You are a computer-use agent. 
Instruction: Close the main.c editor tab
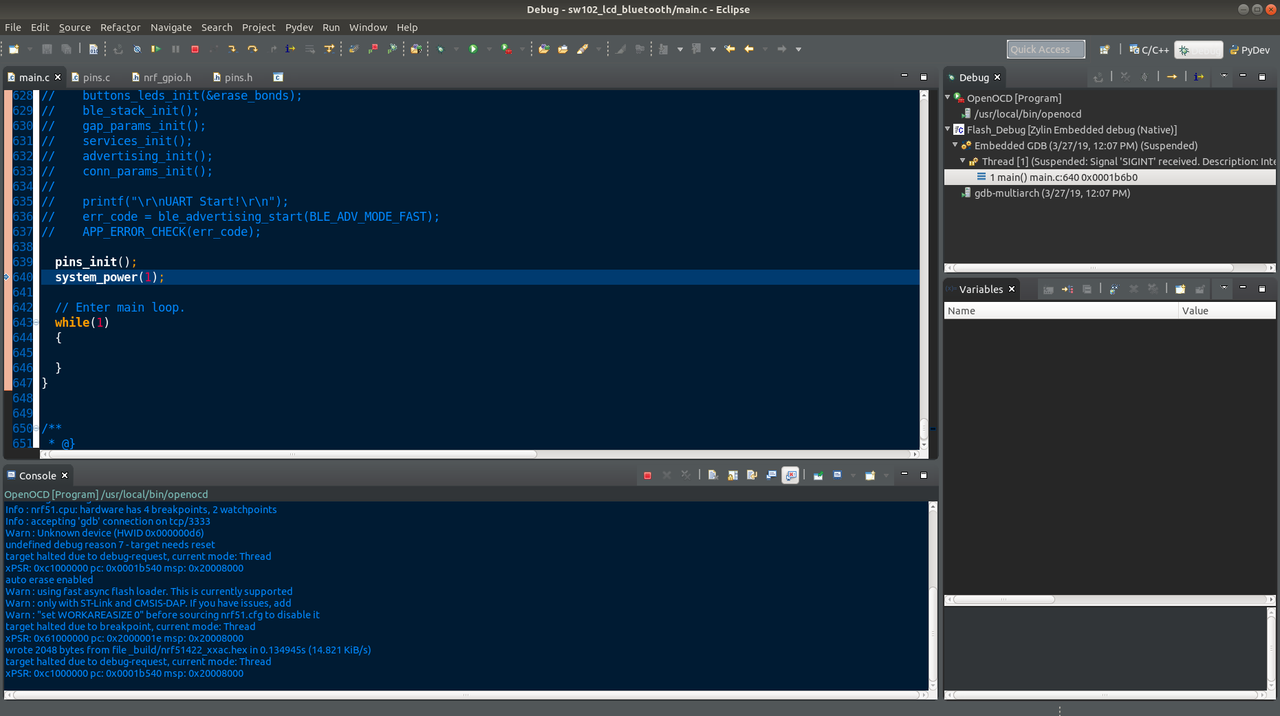[x=58, y=77]
